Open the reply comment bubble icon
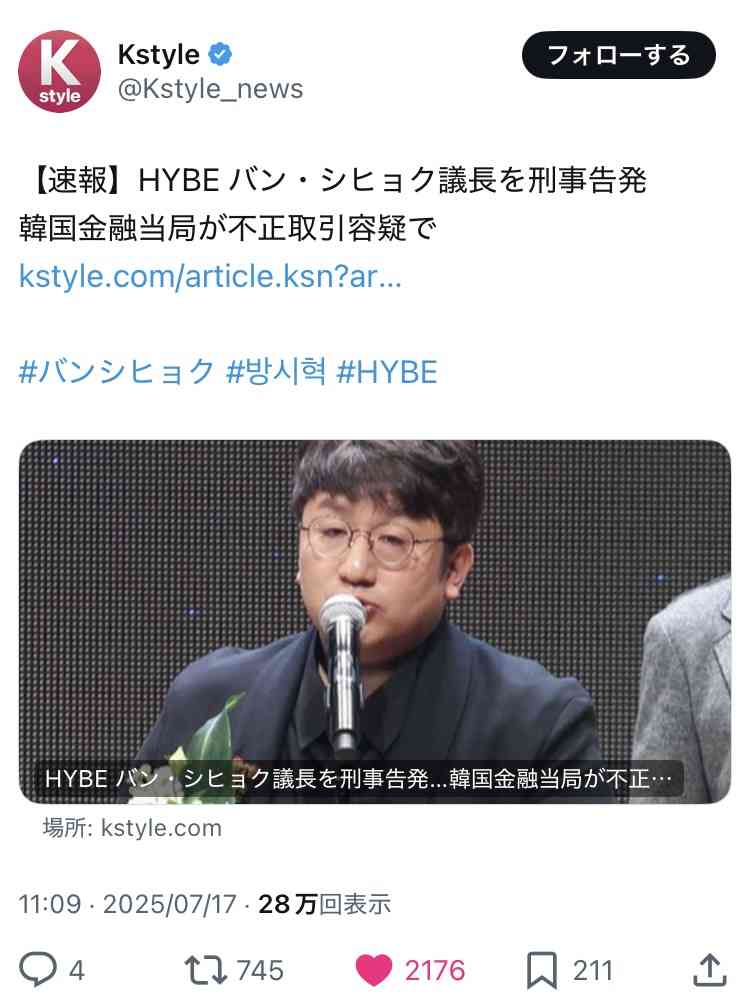The image size is (750, 1003). pyautogui.click(x=38, y=970)
